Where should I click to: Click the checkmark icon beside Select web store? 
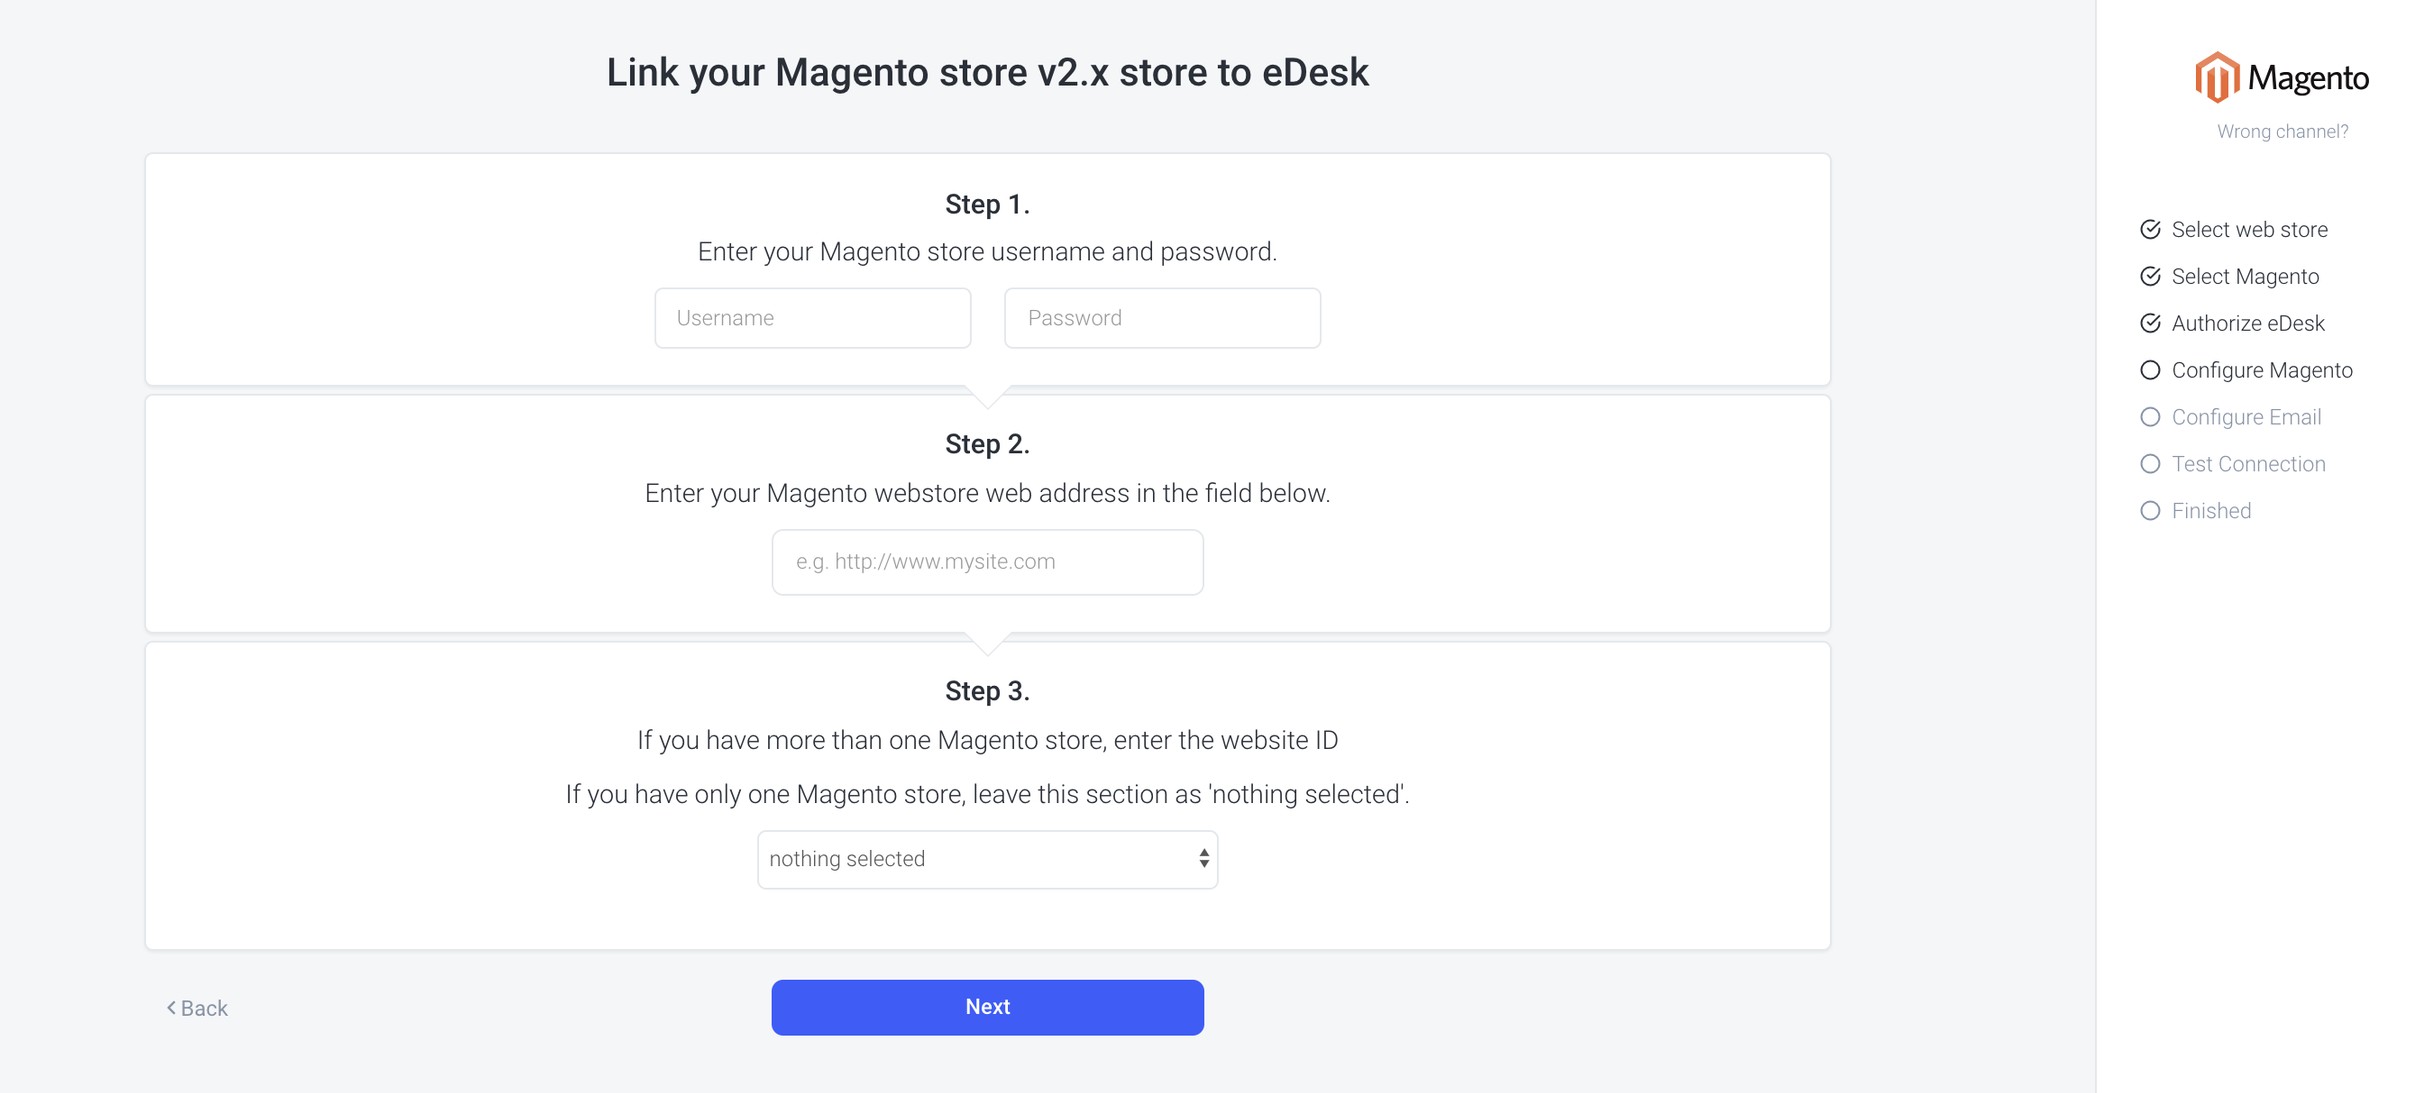[x=2150, y=230]
